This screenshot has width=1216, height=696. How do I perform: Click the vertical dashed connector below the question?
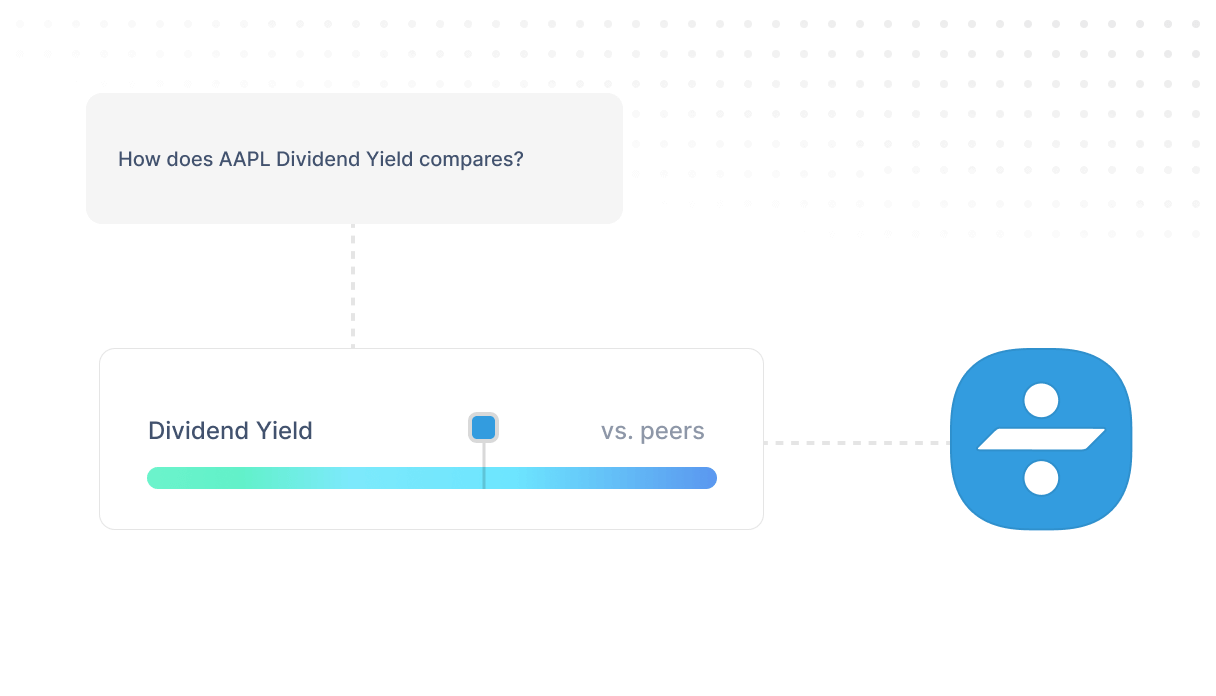click(x=353, y=286)
